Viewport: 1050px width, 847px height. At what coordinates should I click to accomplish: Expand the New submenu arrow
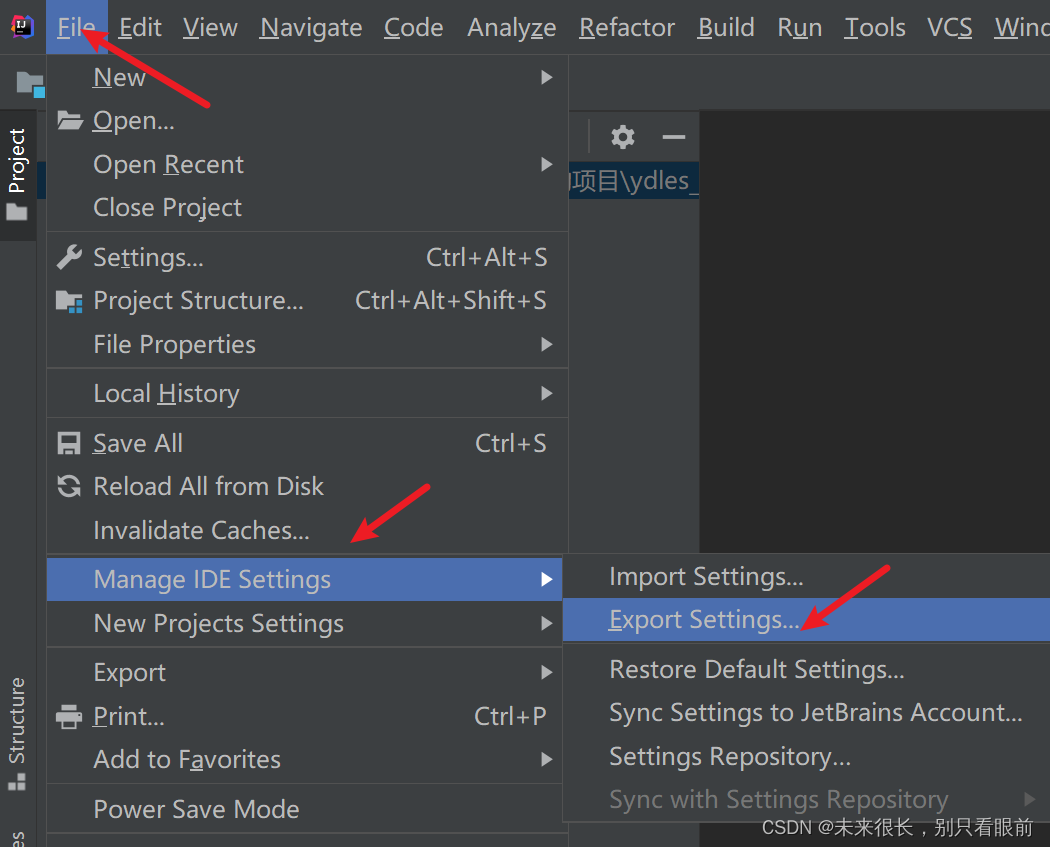pos(547,78)
